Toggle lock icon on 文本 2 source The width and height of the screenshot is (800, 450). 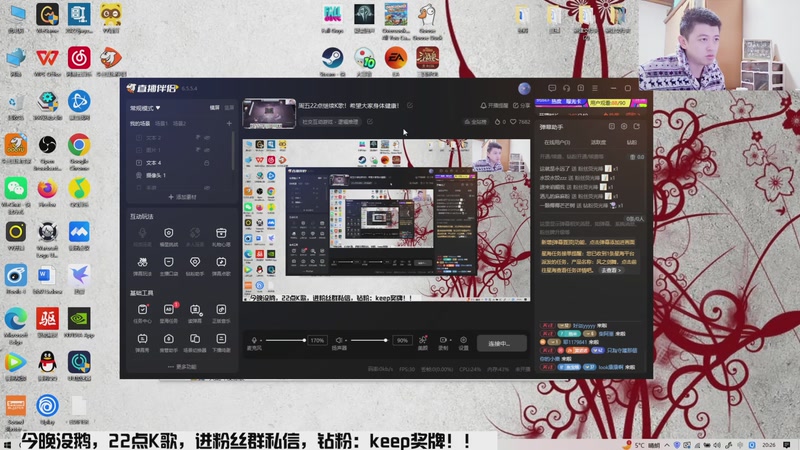pyautogui.click(x=198, y=138)
